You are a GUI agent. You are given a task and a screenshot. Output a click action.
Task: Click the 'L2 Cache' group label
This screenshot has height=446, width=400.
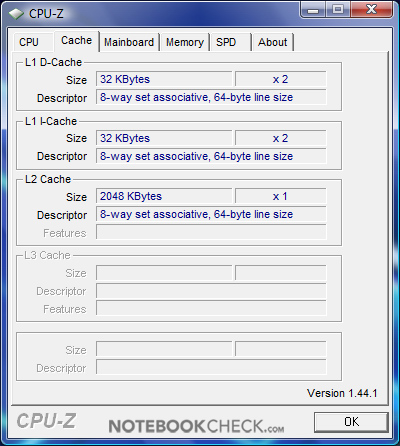pyautogui.click(x=48, y=179)
